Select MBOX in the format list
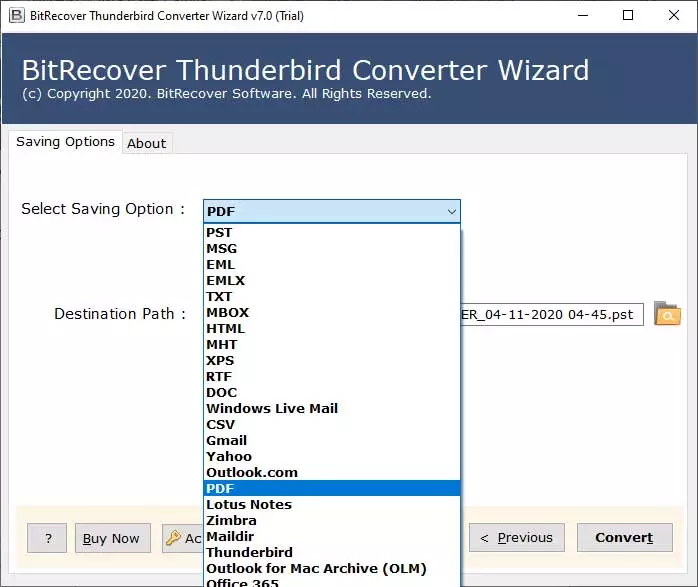This screenshot has width=698, height=587. point(227,312)
